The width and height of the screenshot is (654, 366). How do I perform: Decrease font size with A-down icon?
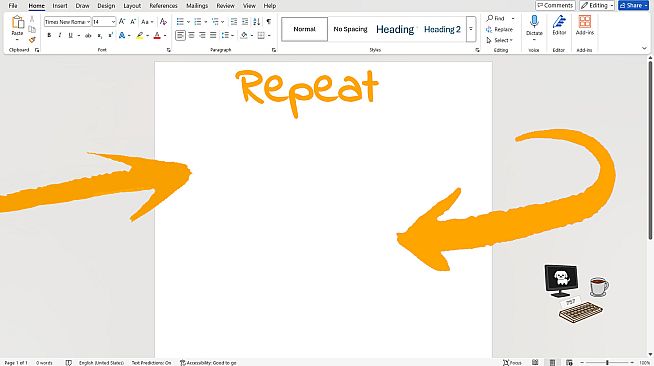coord(133,22)
